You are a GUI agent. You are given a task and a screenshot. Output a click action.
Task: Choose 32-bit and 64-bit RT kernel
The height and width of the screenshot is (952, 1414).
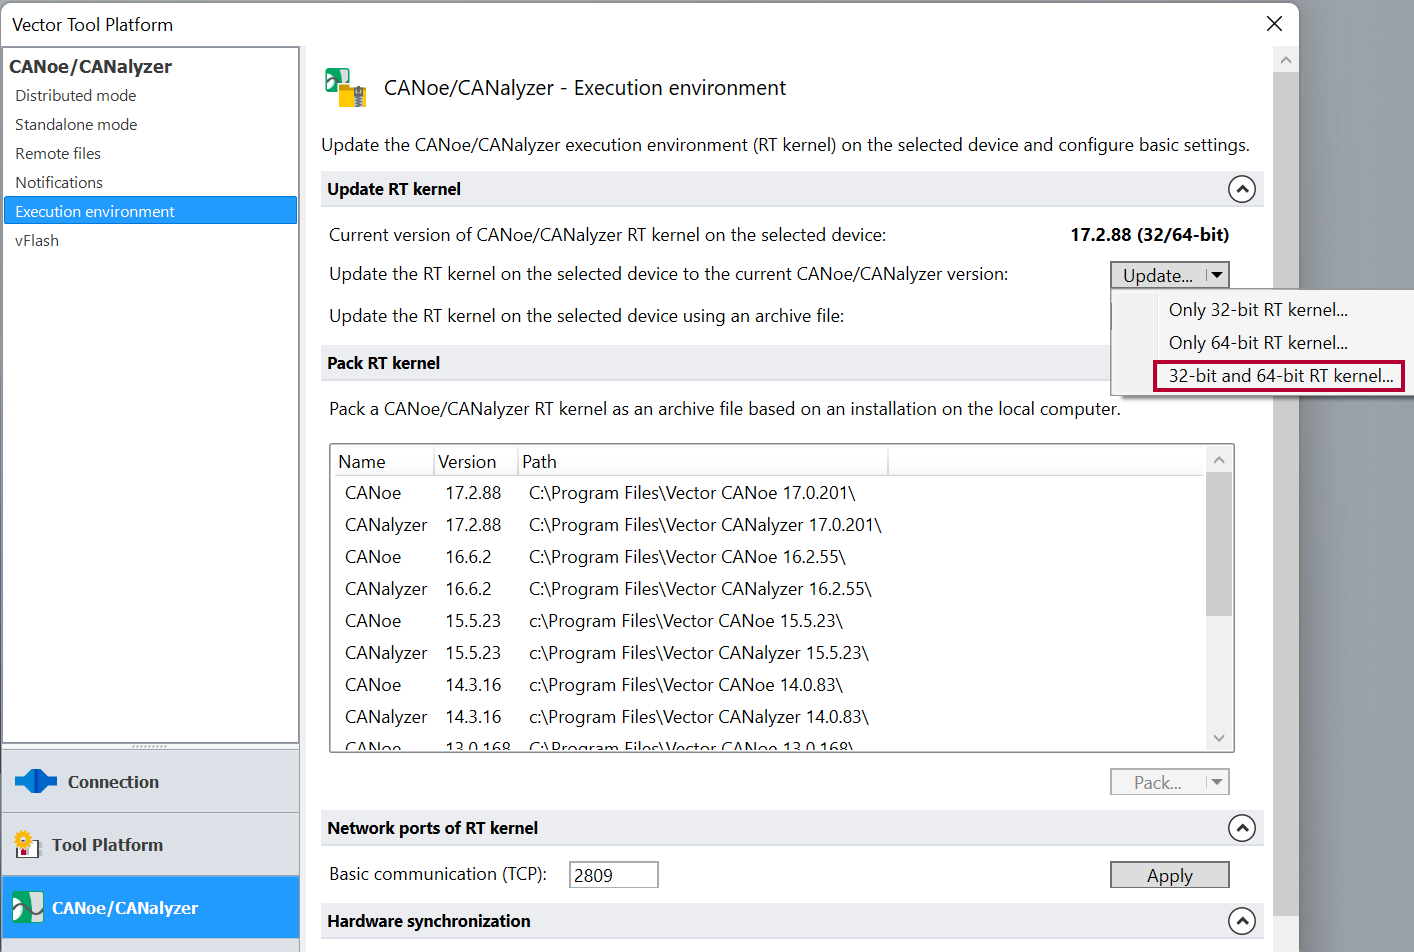(x=1279, y=376)
